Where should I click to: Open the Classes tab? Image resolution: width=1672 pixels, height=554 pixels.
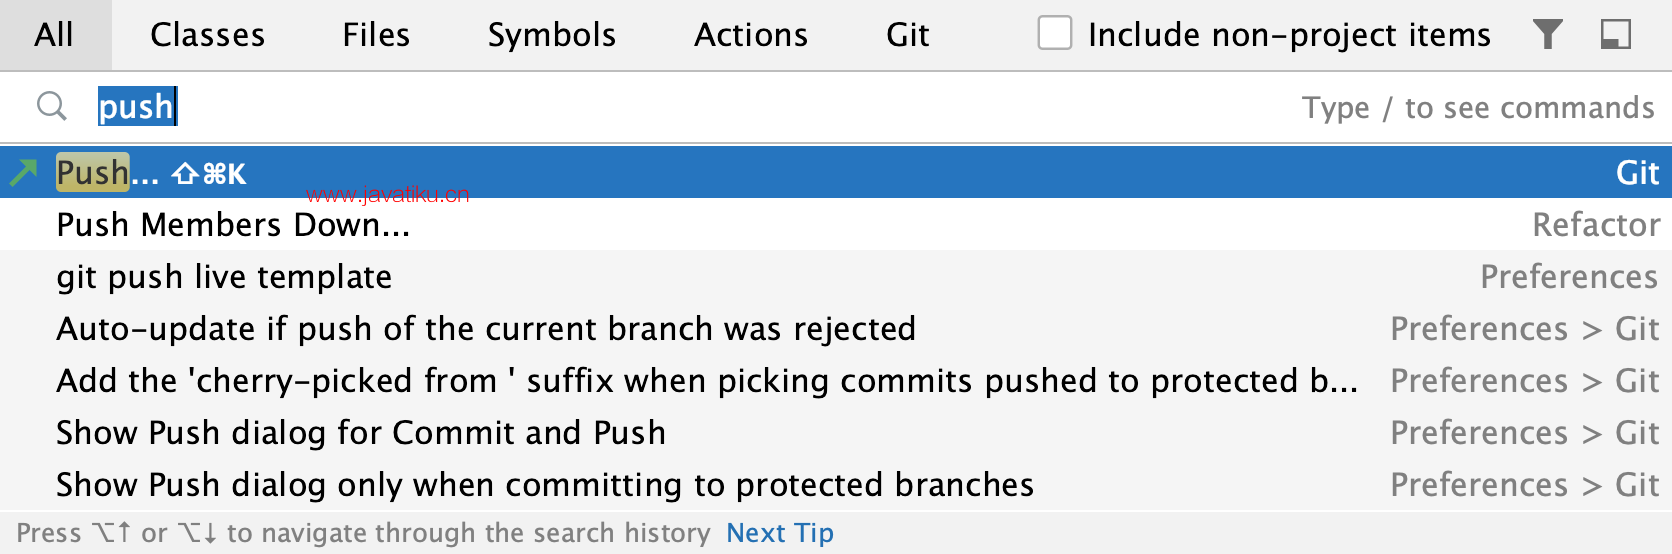coord(207,35)
